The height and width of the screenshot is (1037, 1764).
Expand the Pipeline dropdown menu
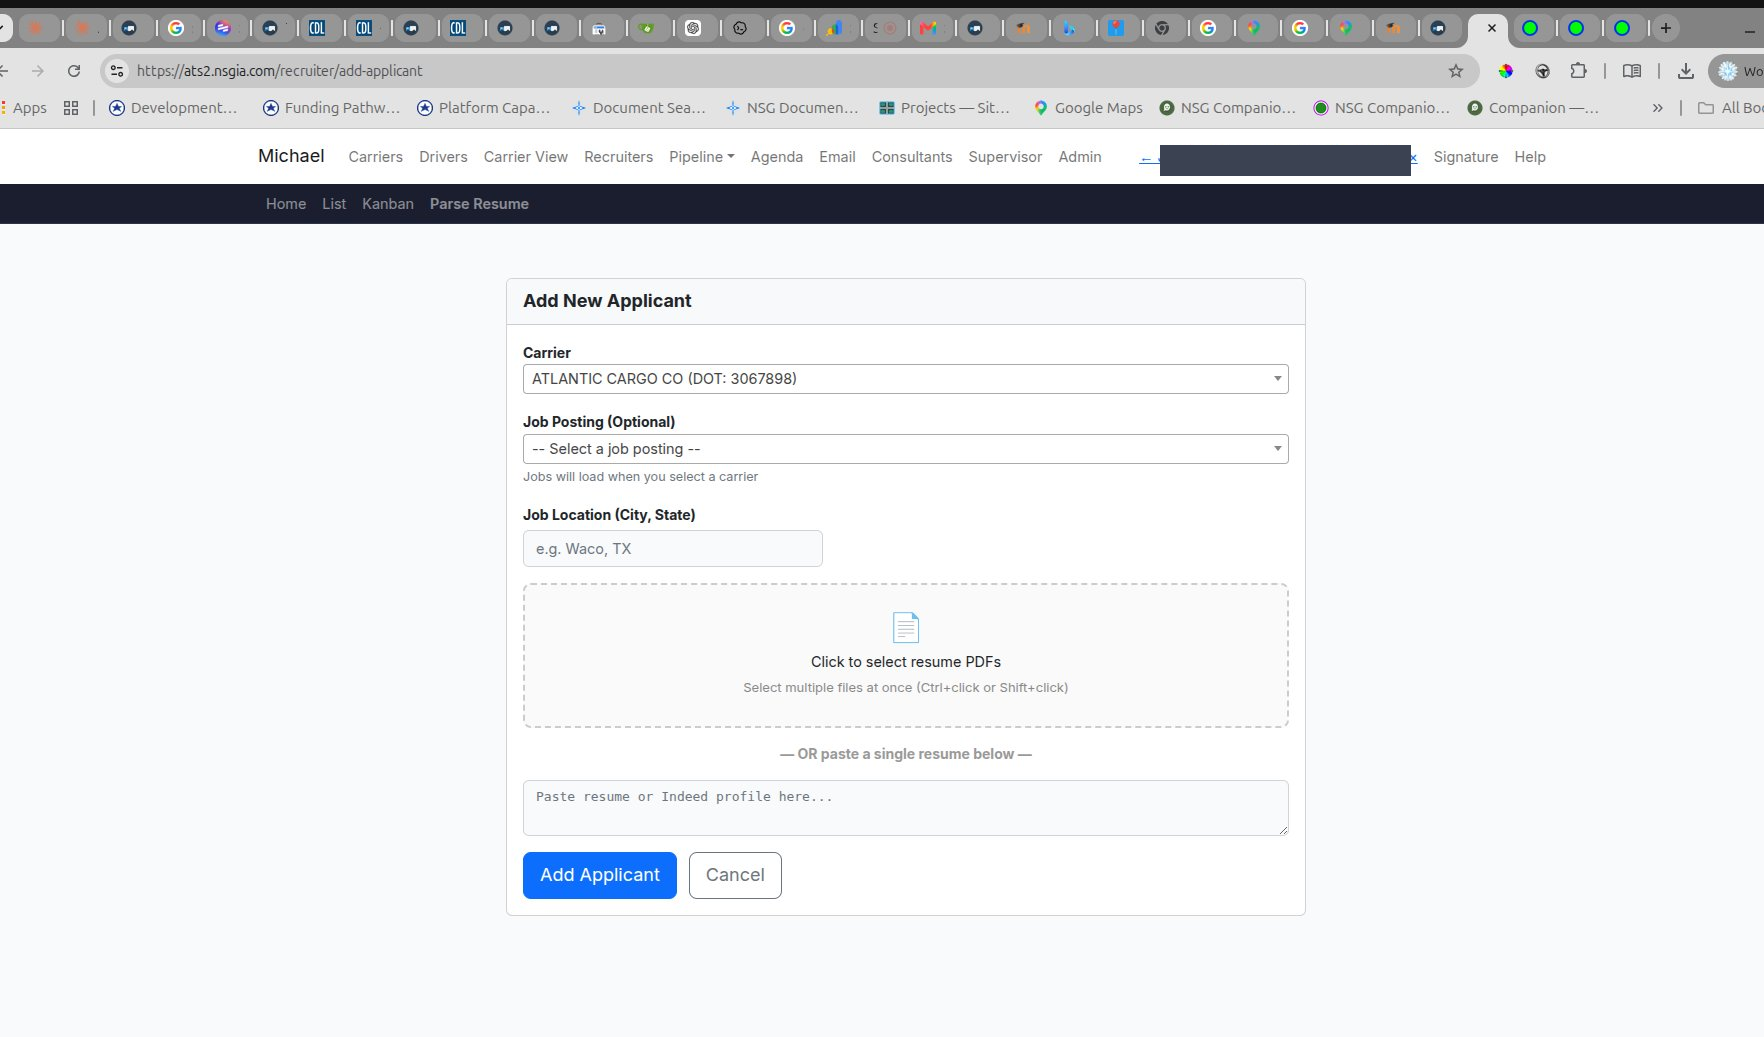(x=701, y=157)
